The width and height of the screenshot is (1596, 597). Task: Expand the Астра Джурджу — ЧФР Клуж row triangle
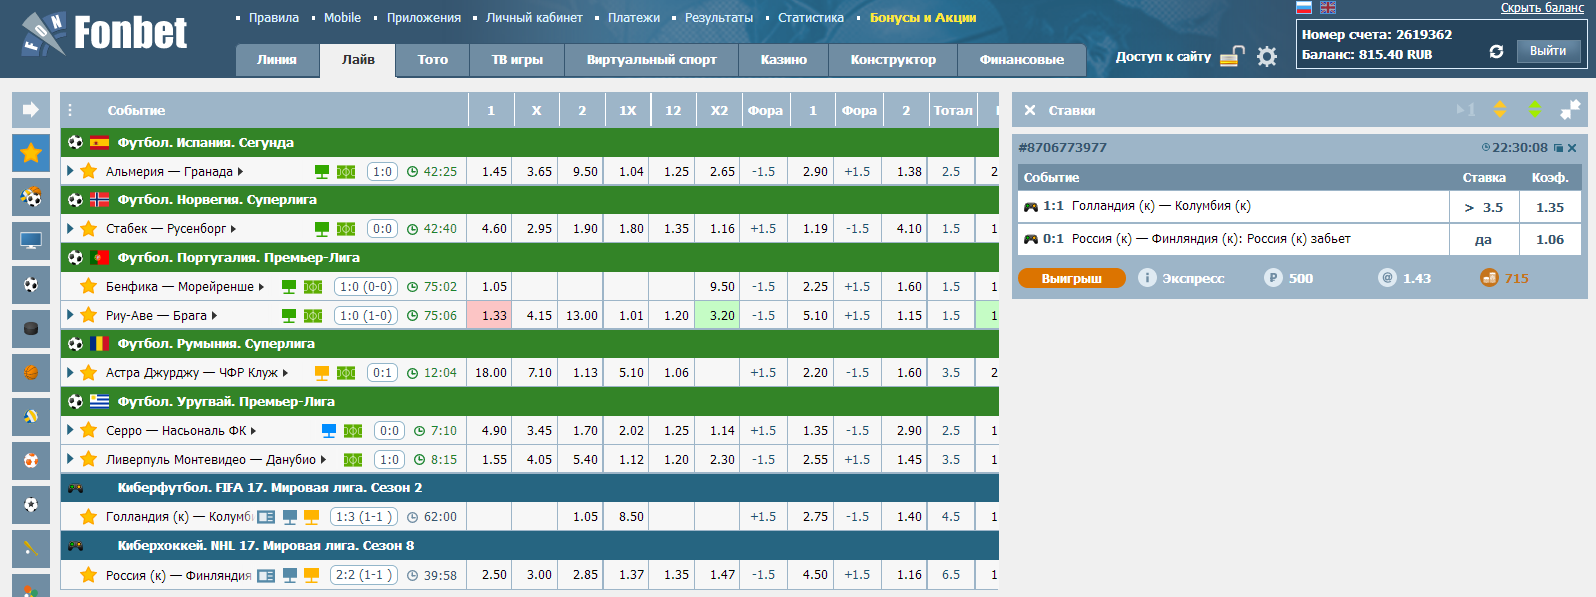point(70,373)
